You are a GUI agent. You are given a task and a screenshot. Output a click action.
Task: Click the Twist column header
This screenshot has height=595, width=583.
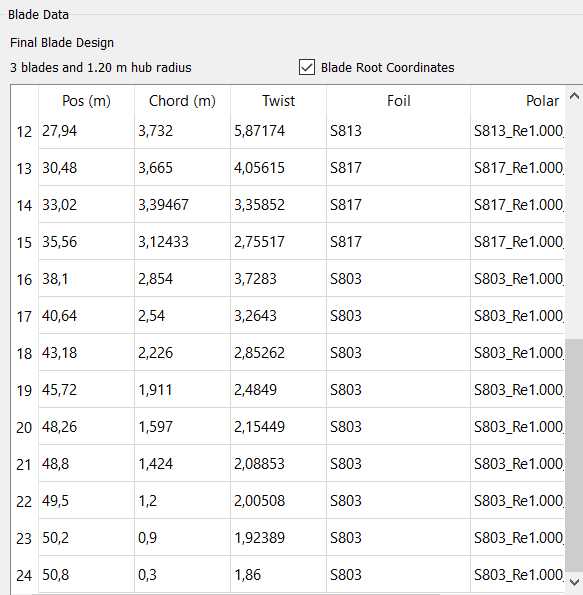point(278,101)
